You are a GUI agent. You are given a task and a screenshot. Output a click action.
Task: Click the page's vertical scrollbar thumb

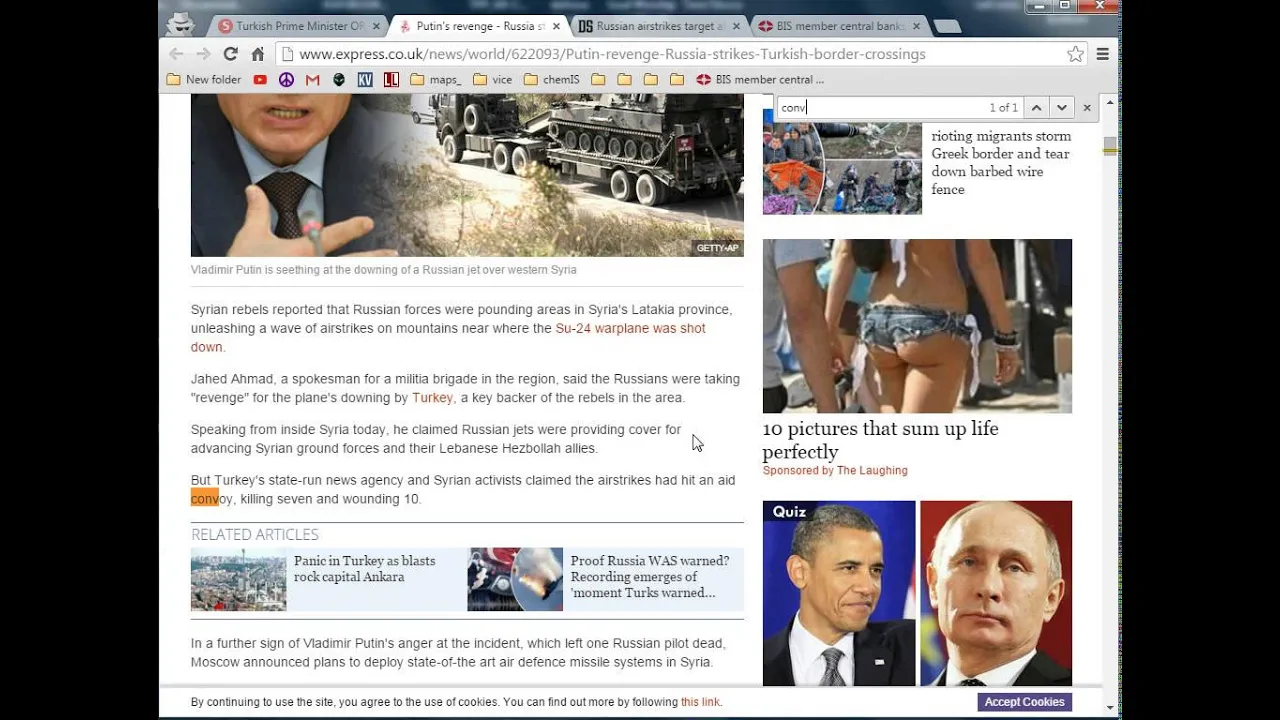[x=1109, y=146]
